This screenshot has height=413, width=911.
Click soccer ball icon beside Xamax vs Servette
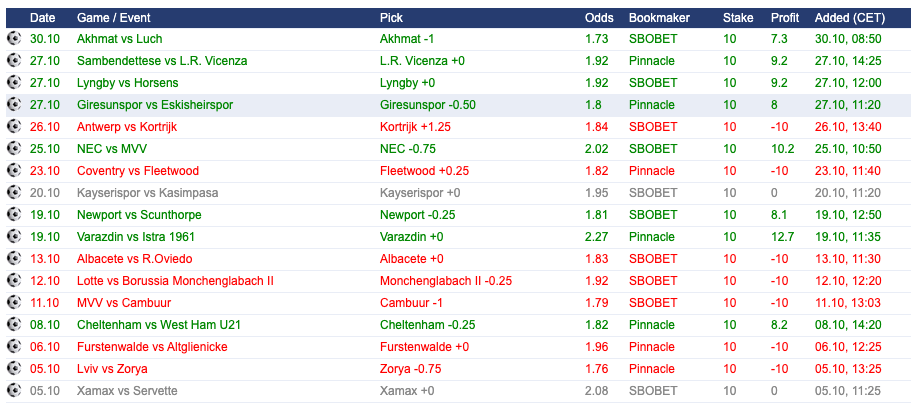coord(14,390)
